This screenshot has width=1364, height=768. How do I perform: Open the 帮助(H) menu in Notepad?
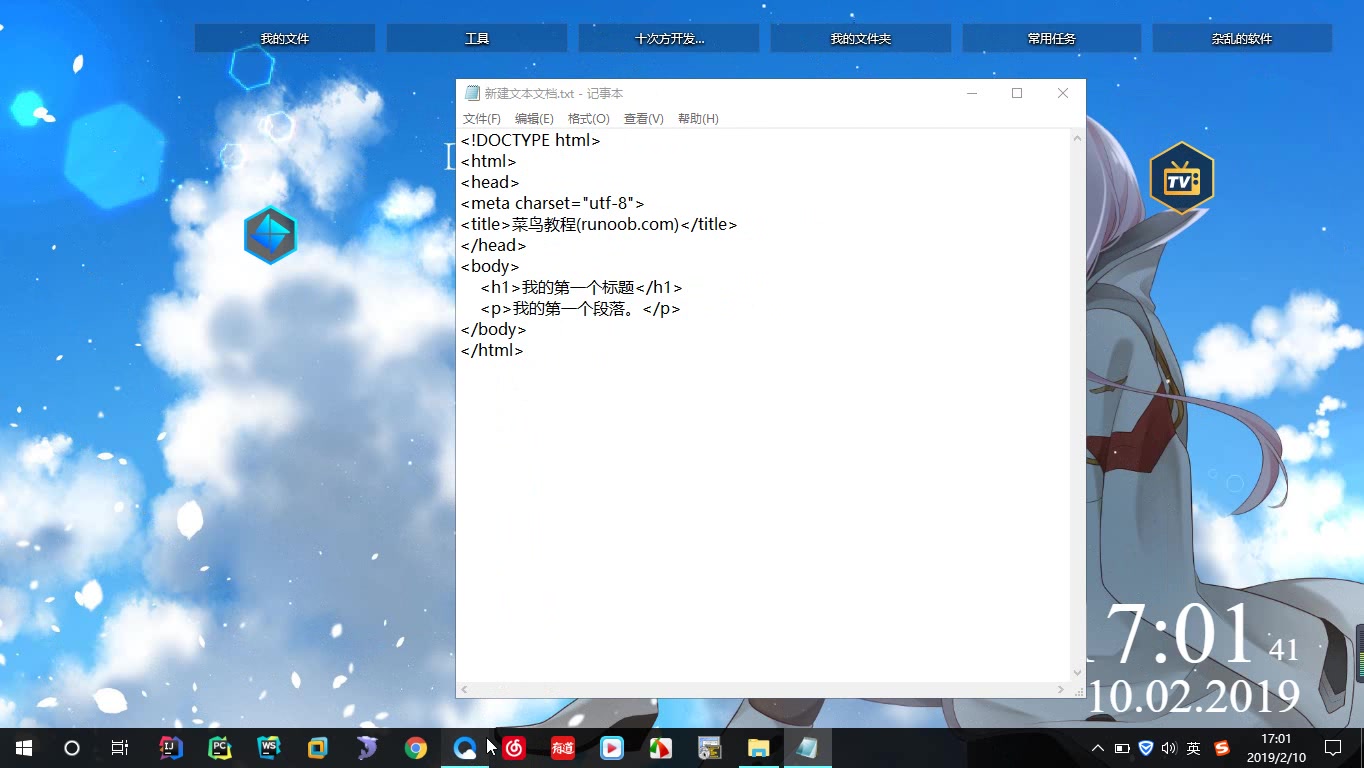point(698,119)
